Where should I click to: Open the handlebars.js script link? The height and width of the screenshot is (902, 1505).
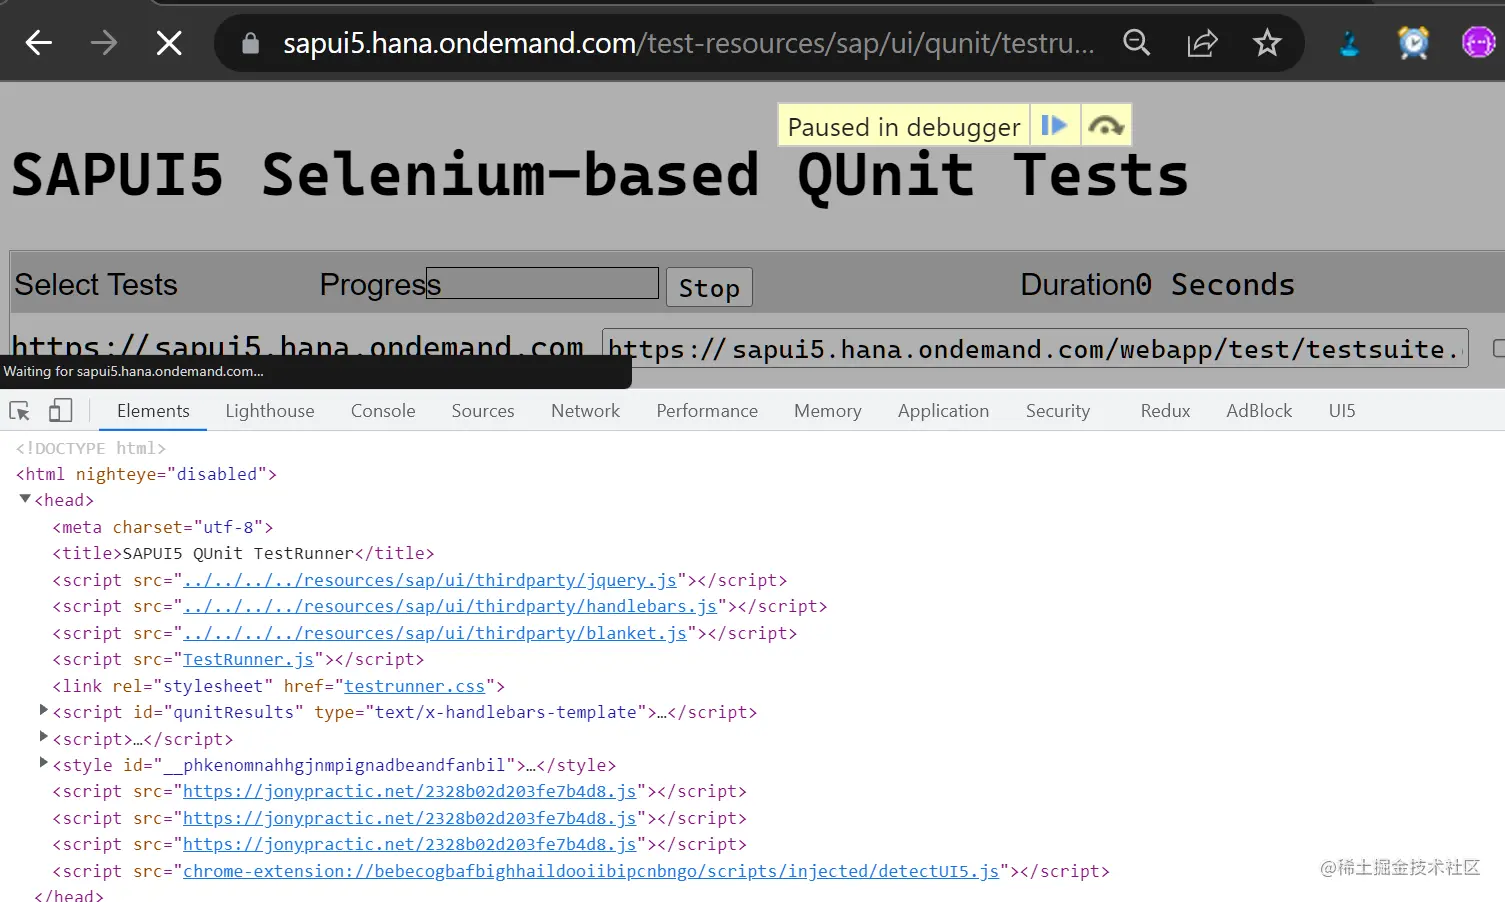[x=450, y=606]
